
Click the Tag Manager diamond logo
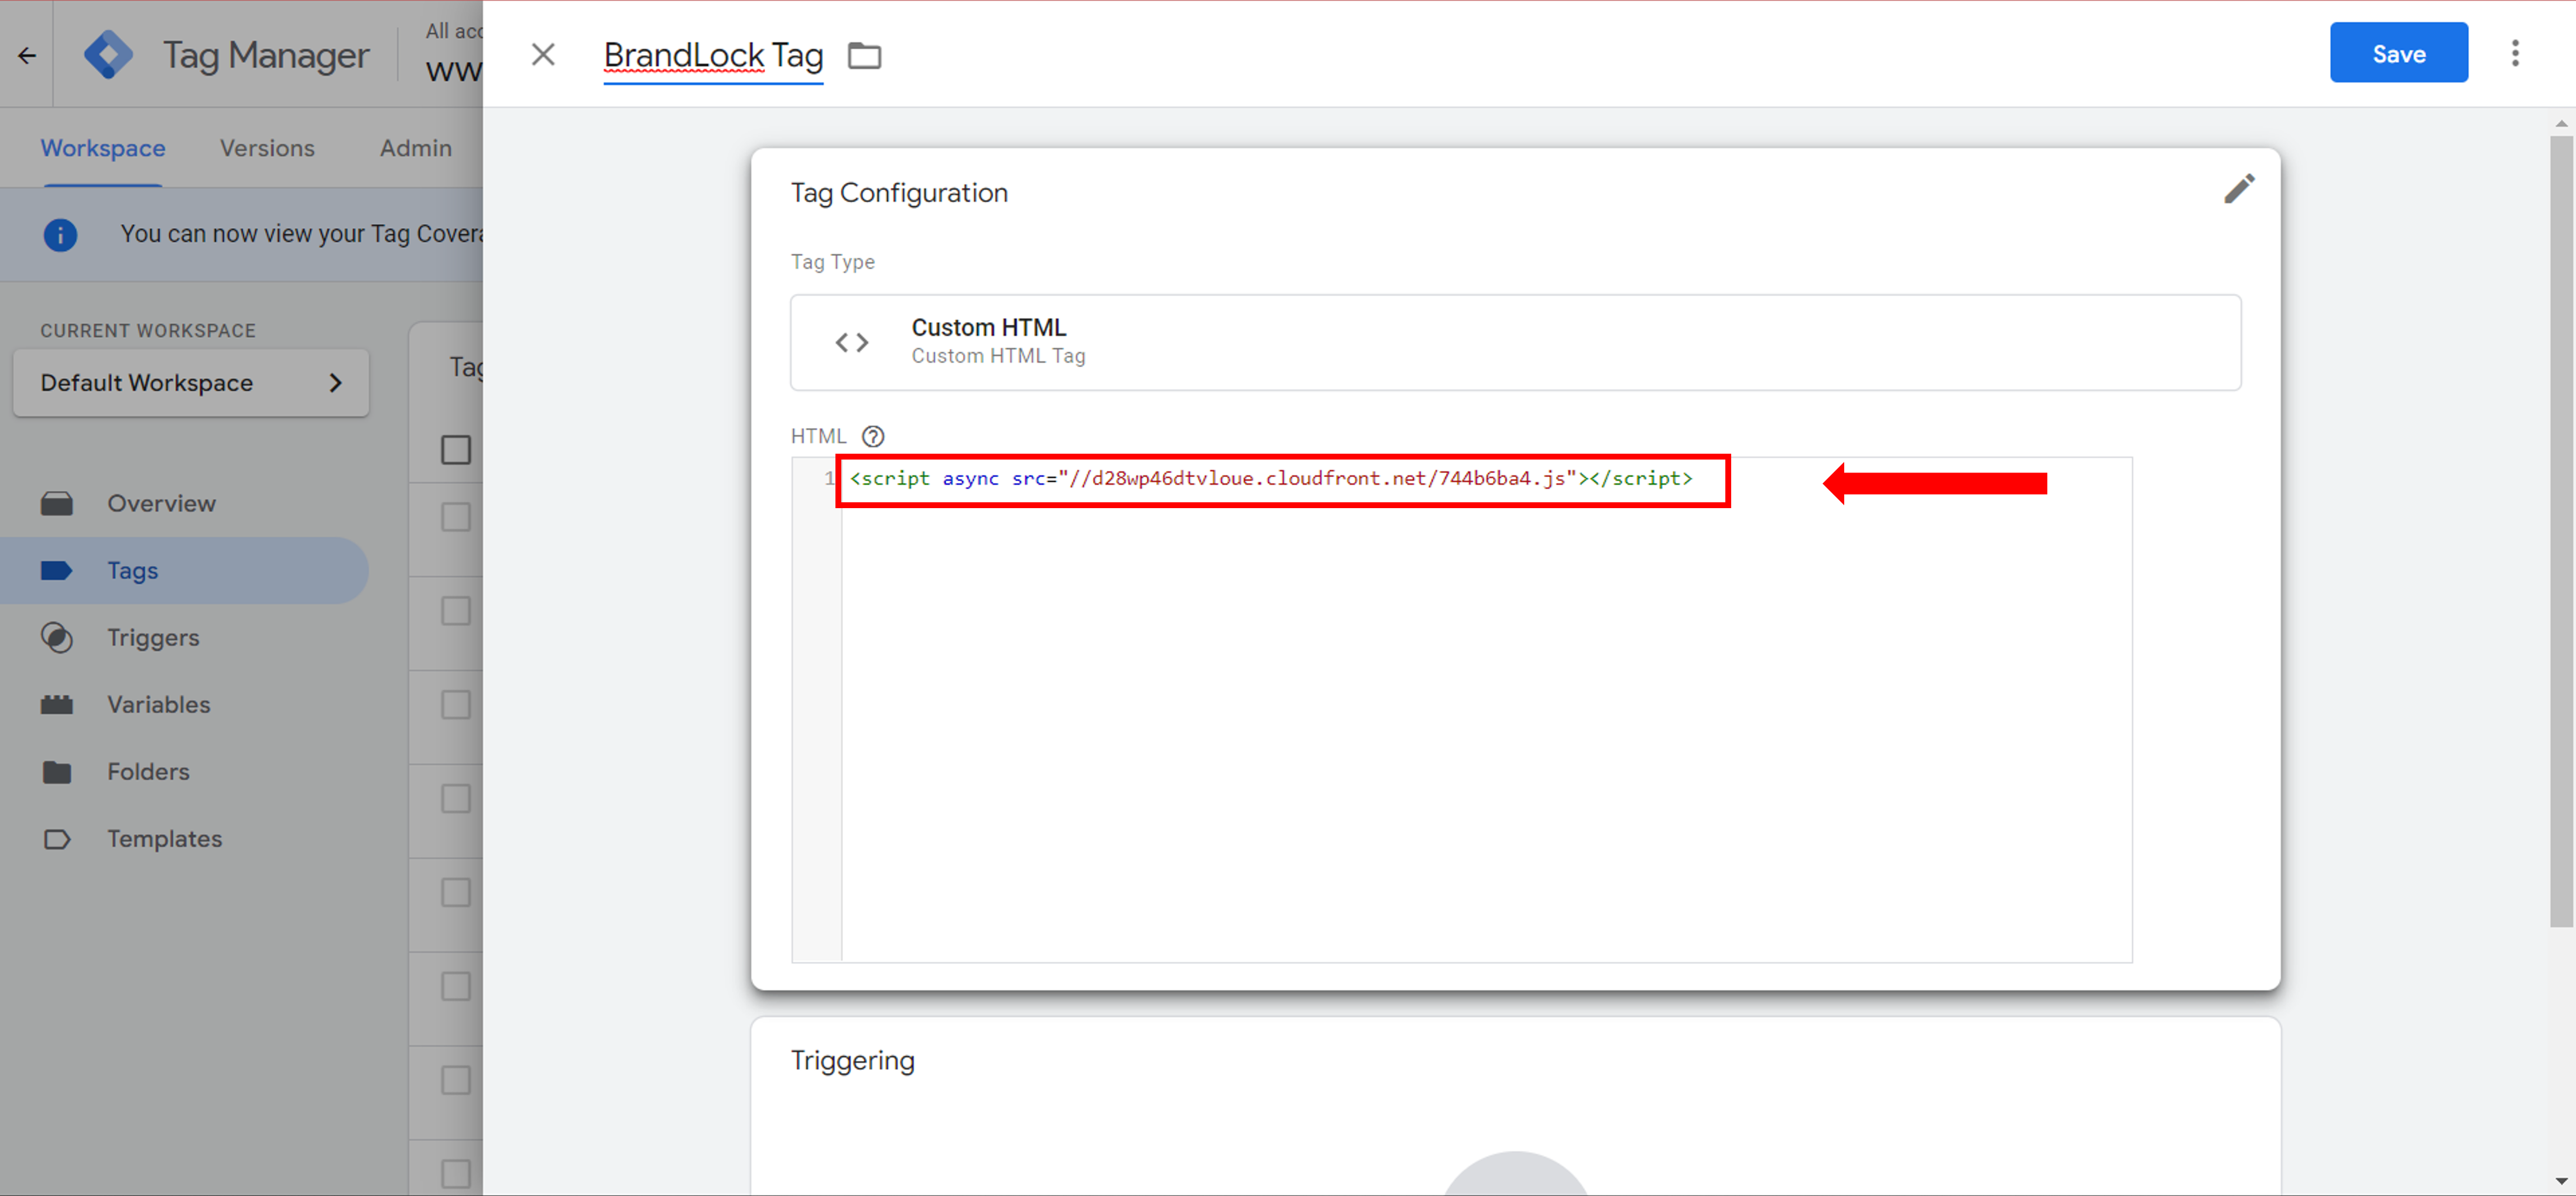108,54
